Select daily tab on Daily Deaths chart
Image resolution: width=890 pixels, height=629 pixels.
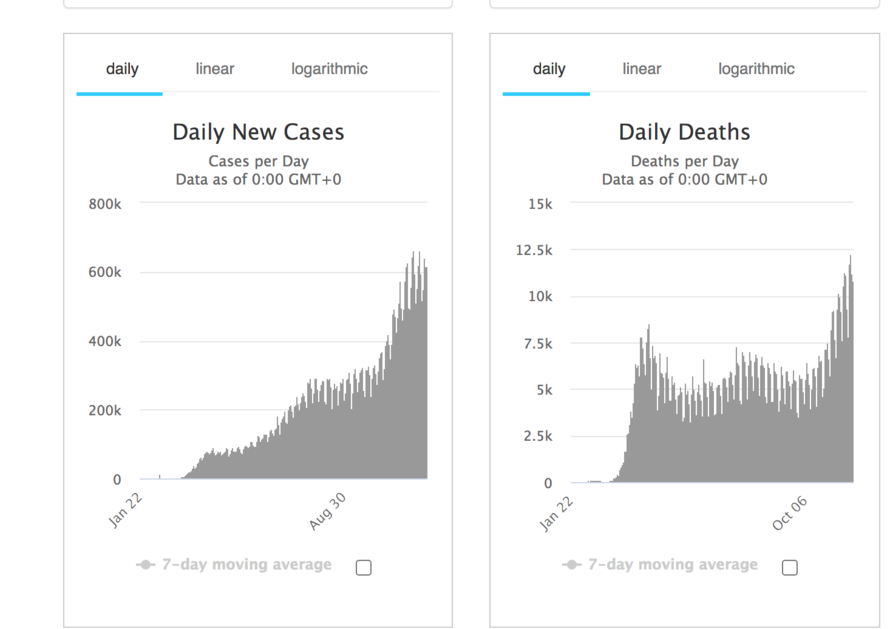point(549,69)
